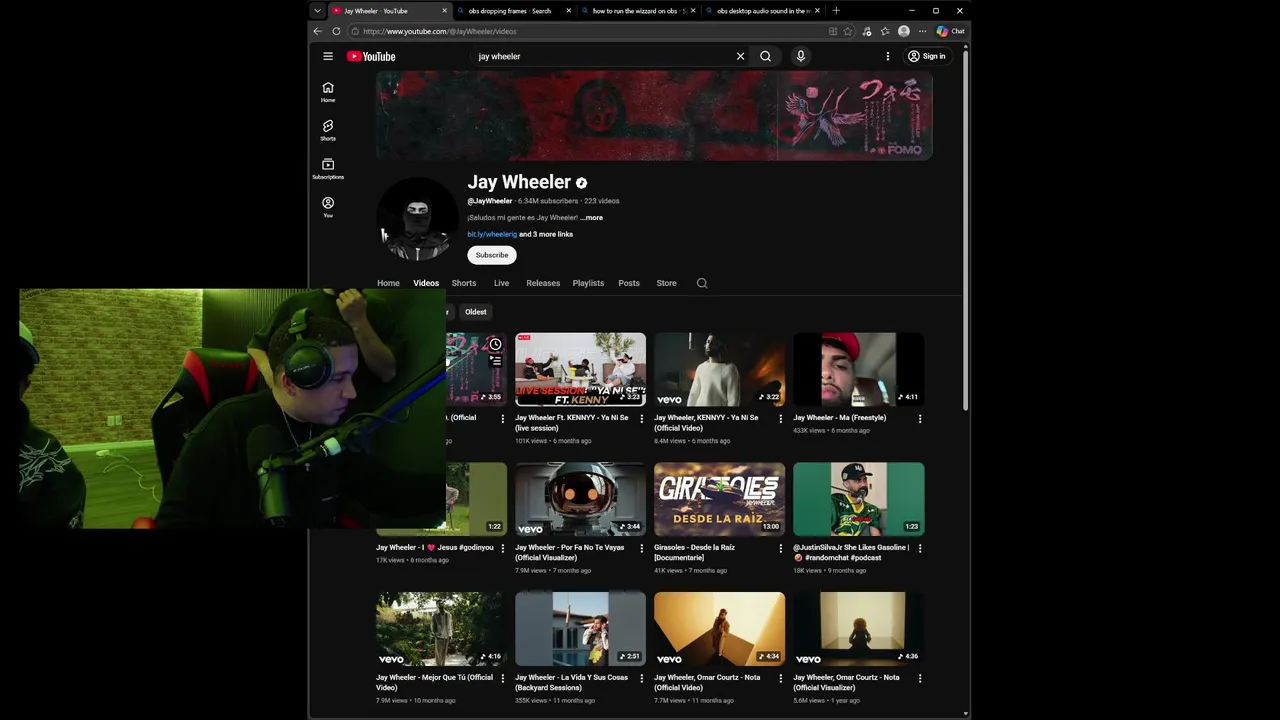This screenshot has width=1280, height=720.
Task: Subscribe to Jay Wheeler channel
Action: point(492,255)
